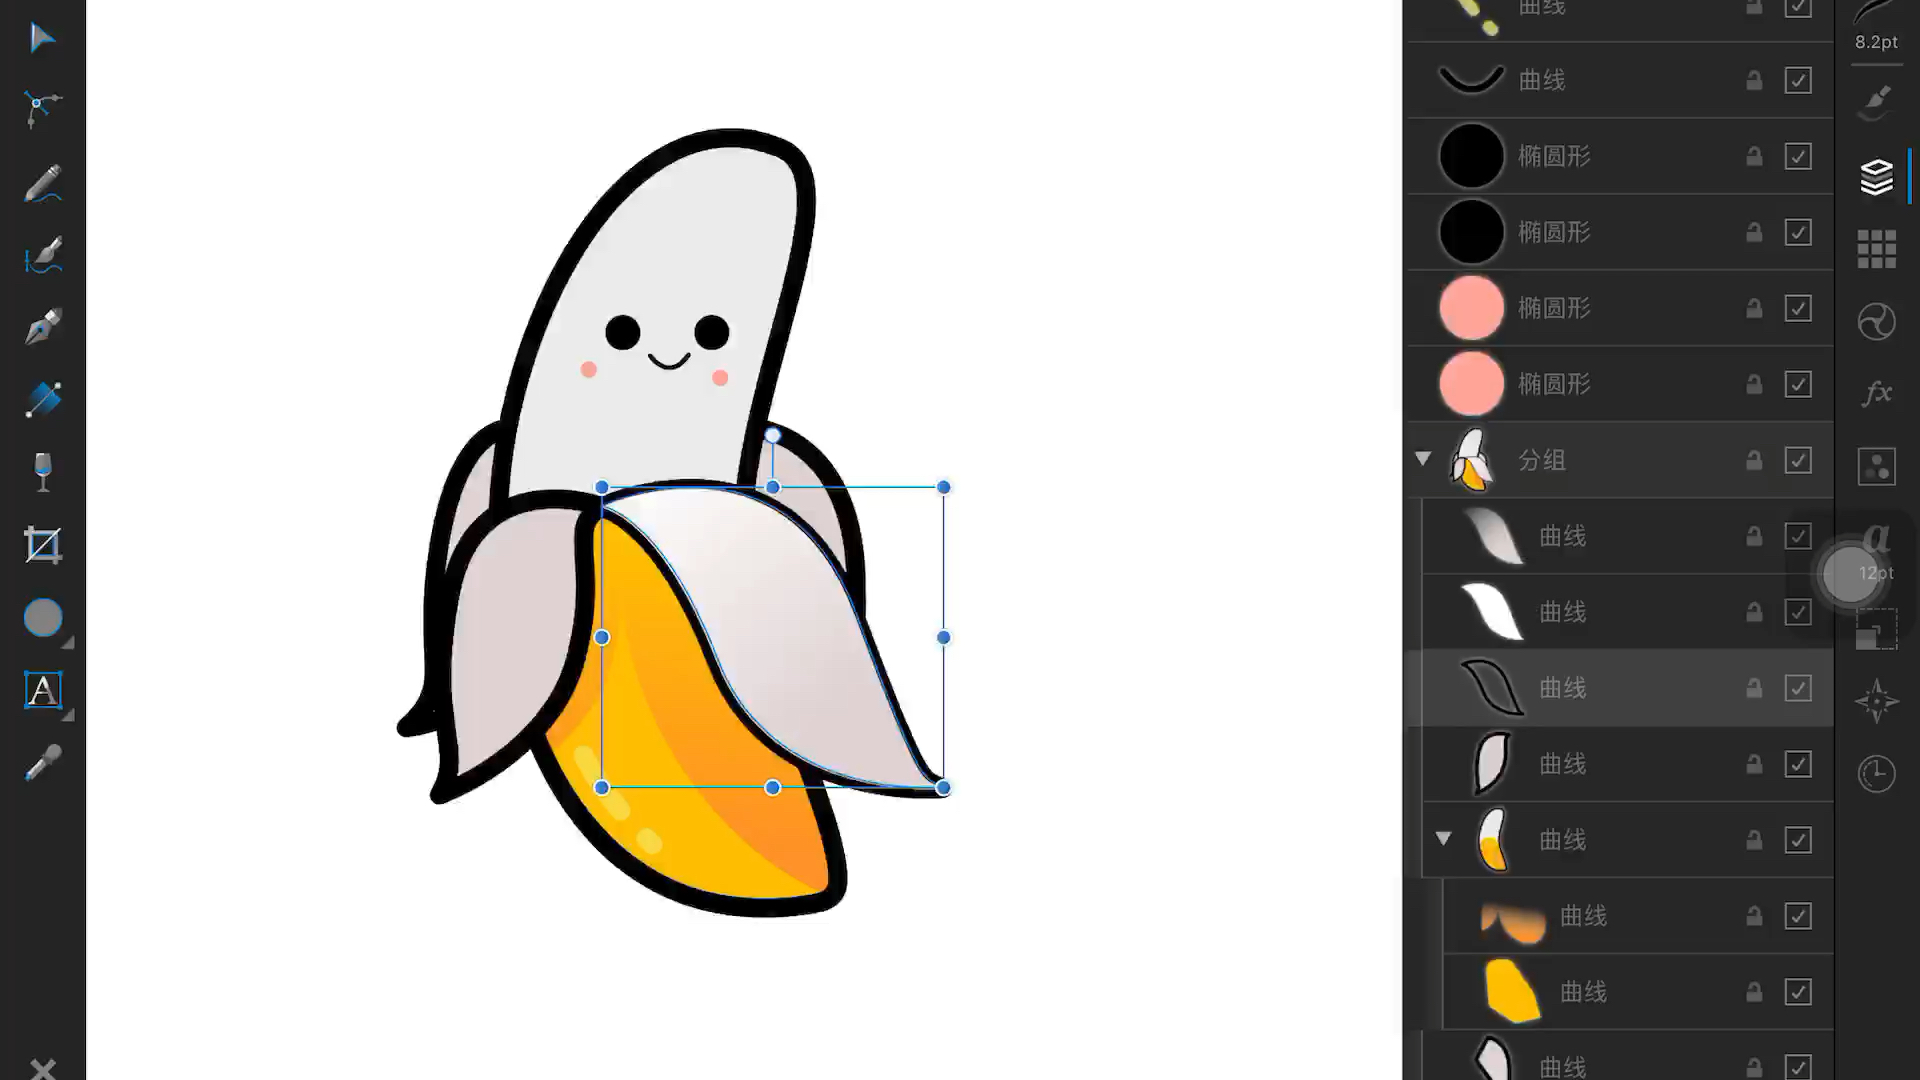Screen dimensions: 1920x1080
Task: Open the Layers studio panel
Action: (x=1876, y=177)
